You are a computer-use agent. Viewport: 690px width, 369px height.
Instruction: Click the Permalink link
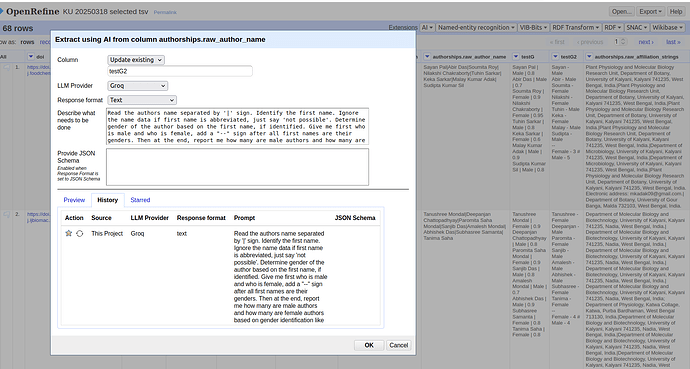point(165,12)
